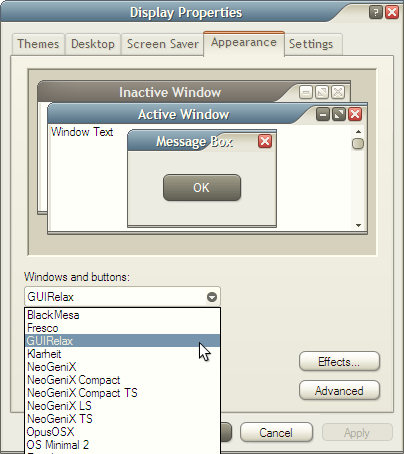This screenshot has width=404, height=454.
Task: Click the Inactive Window maximize icon
Action: 322,92
